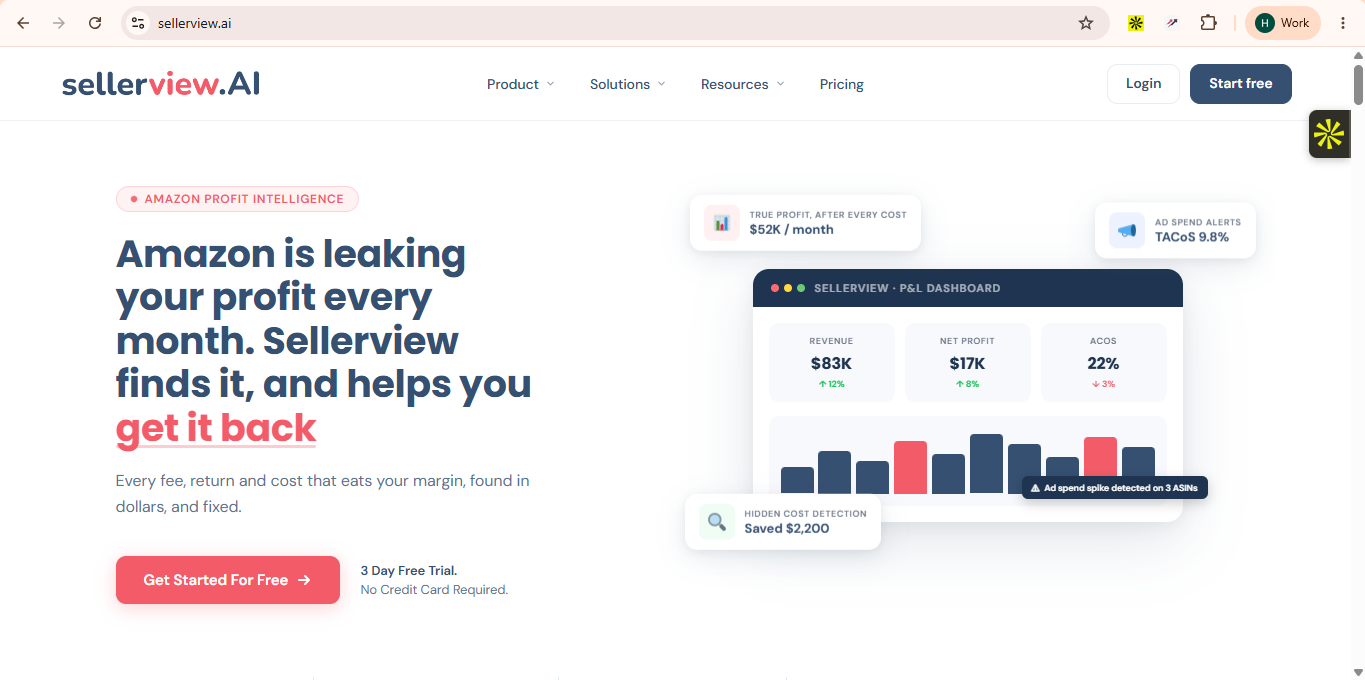Click Get Started For Free button
This screenshot has width=1365, height=680.
click(x=228, y=580)
